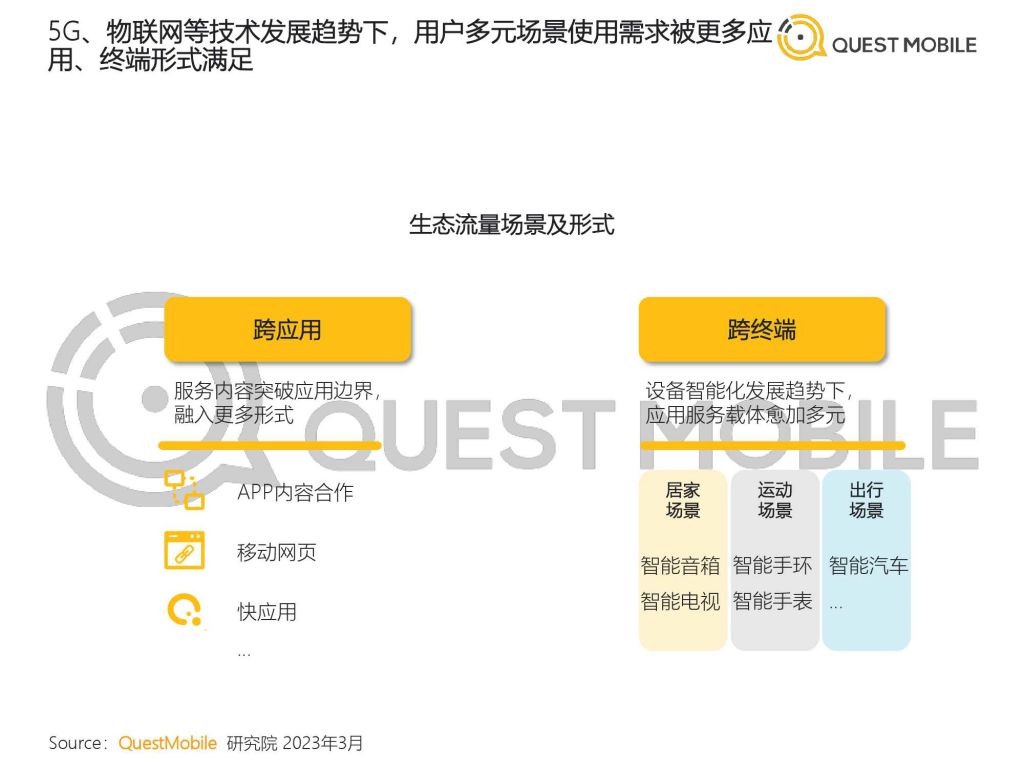Click the line 融入更多形式
This screenshot has height=768, width=1024.
234,415
